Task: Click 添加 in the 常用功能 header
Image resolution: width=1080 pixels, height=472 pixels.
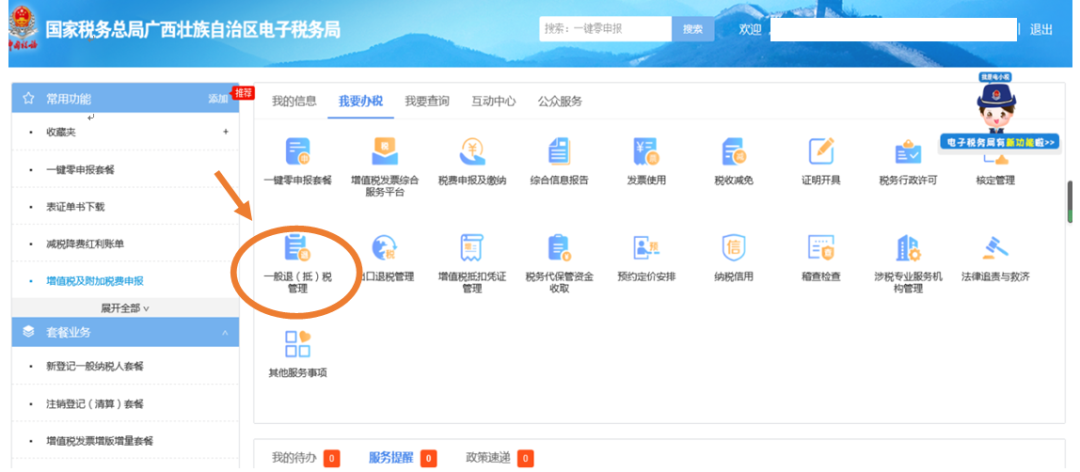Action: click(218, 99)
